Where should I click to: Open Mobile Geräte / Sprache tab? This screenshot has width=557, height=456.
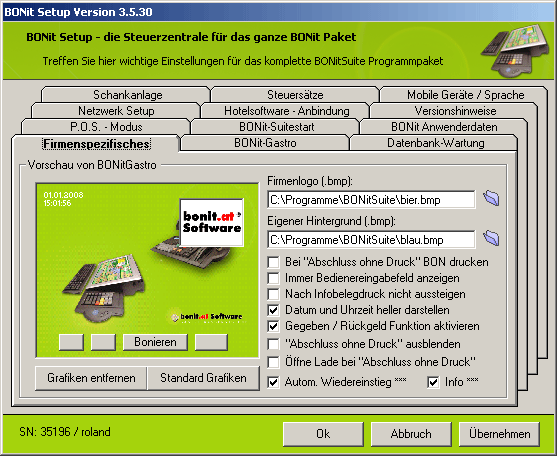465,95
